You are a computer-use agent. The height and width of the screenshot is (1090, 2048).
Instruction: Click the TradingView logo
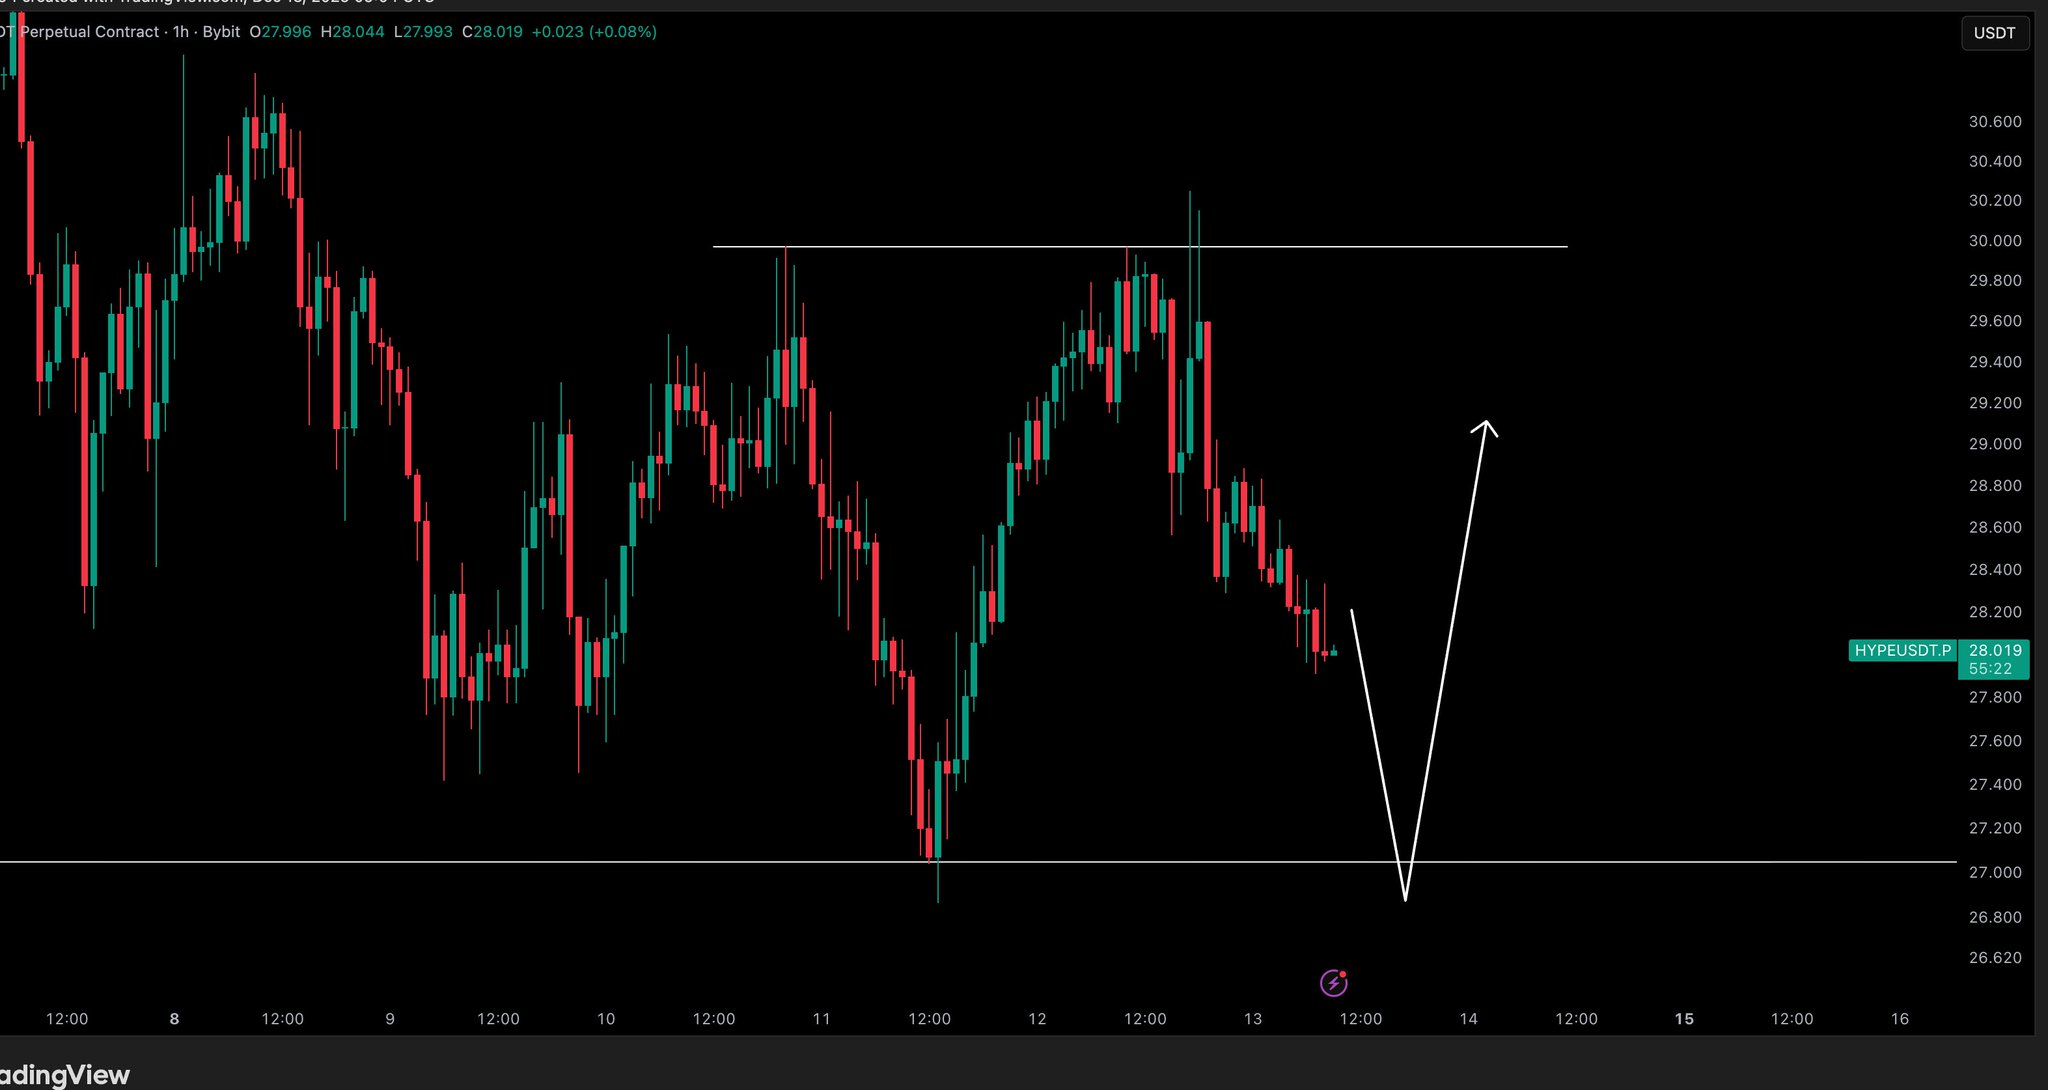65,1075
